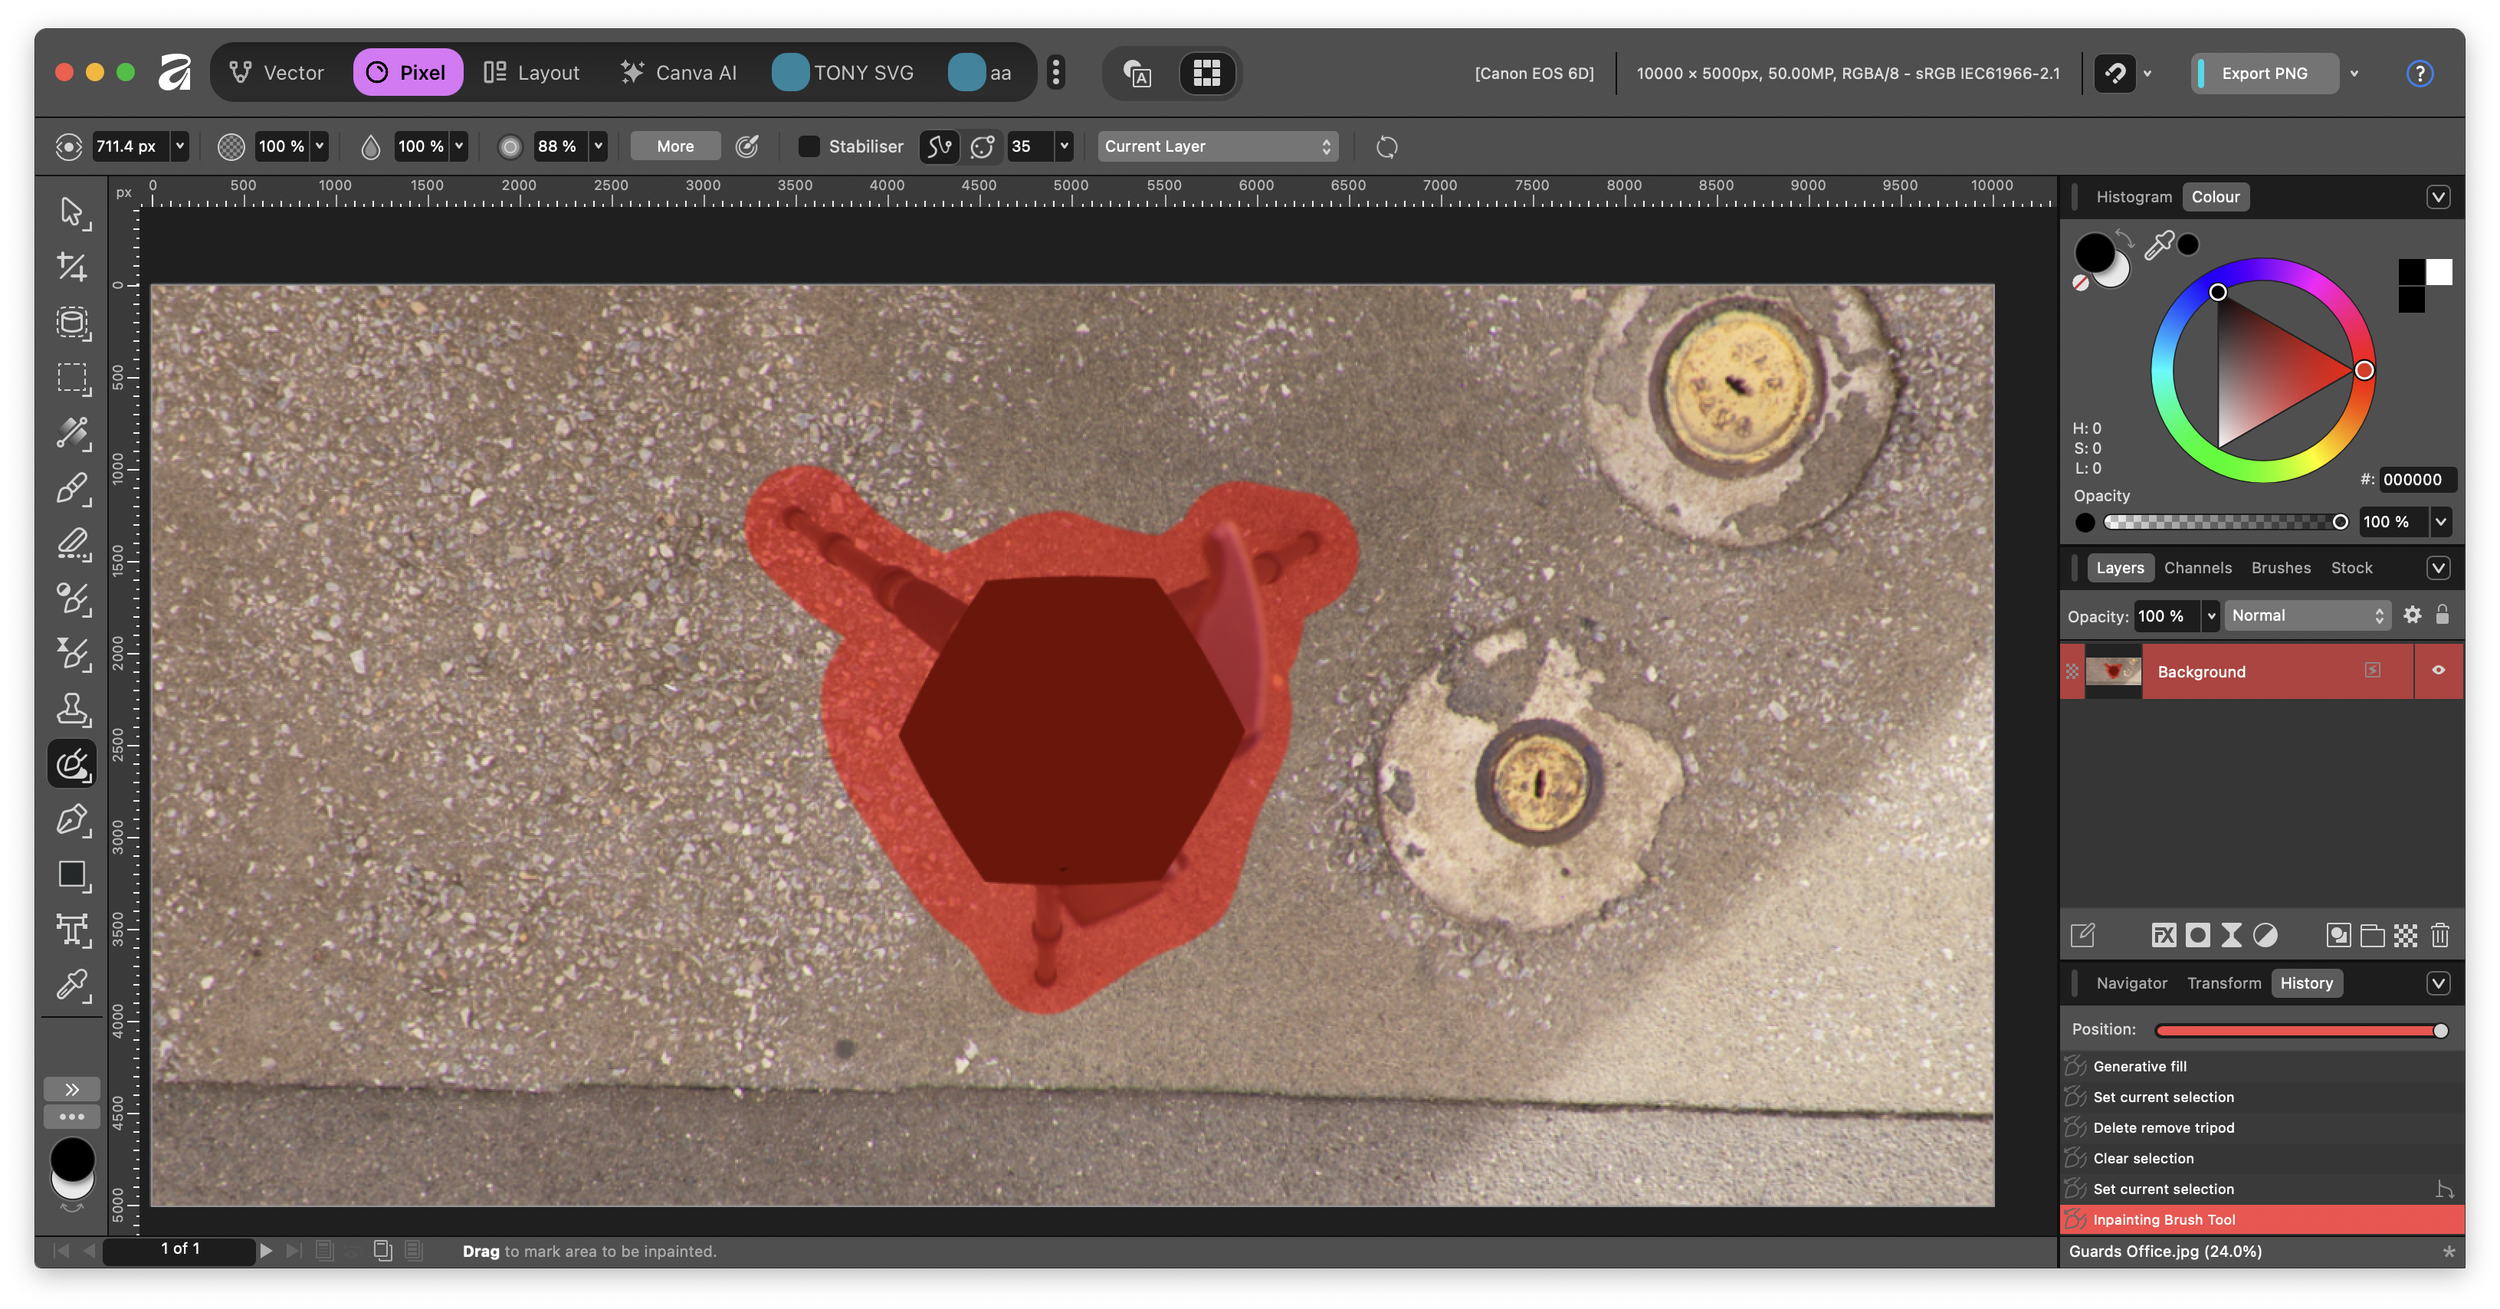
Task: Open the Current Layer source dropdown
Action: pos(1217,147)
